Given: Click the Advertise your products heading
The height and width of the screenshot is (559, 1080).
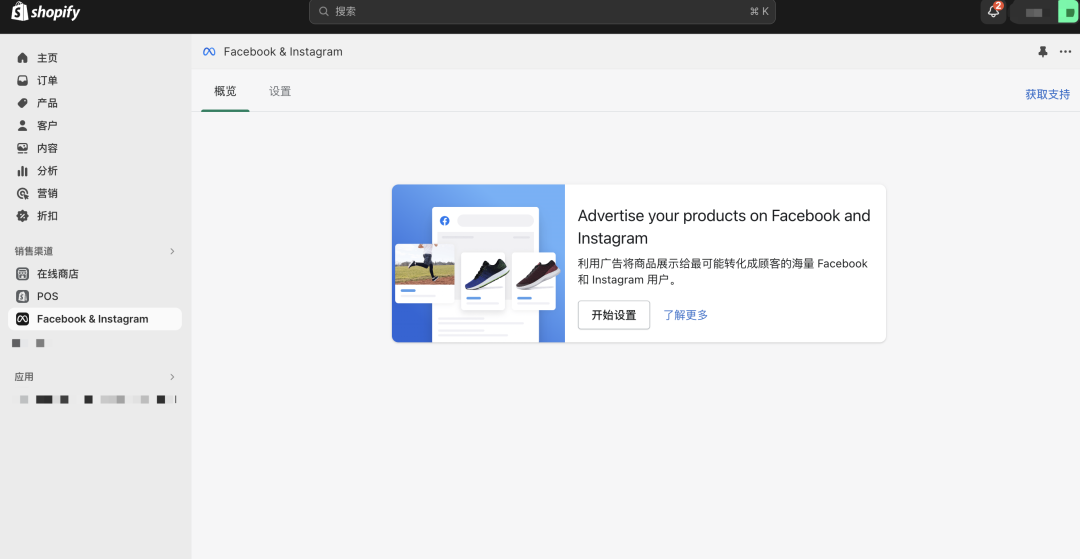Looking at the screenshot, I should [724, 226].
